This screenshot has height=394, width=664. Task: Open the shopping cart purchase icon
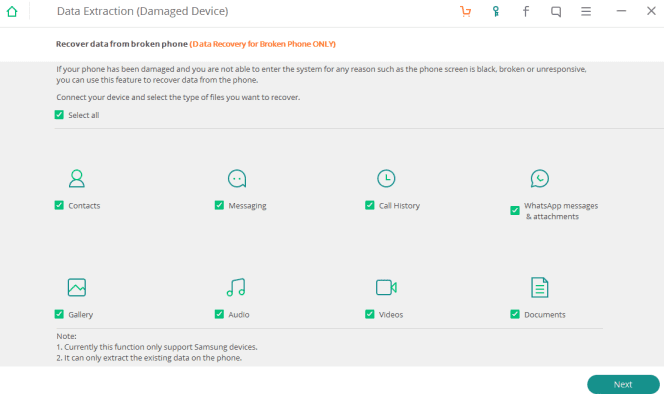(465, 11)
